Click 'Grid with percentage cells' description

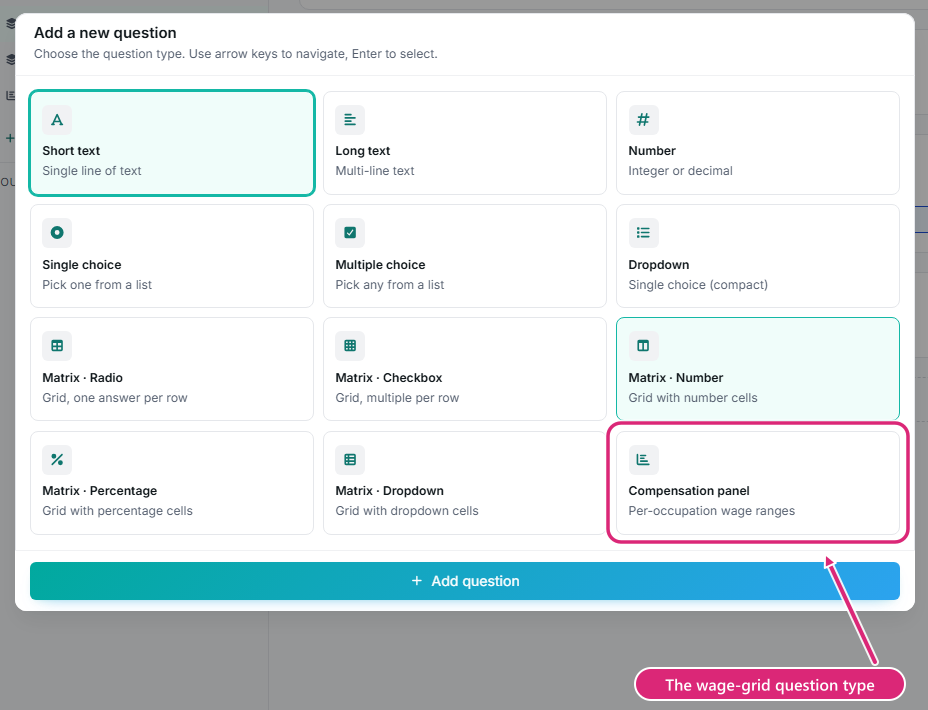[x=117, y=511]
